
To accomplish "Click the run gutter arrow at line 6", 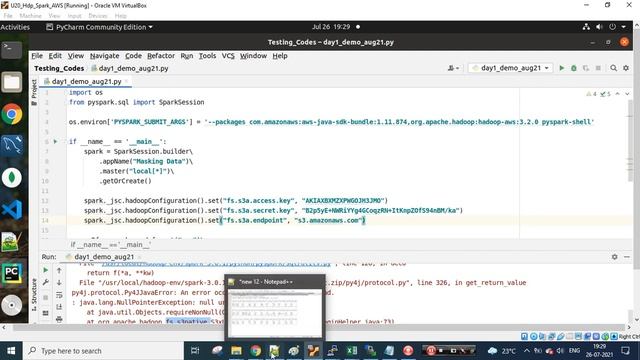I will click(x=56, y=142).
